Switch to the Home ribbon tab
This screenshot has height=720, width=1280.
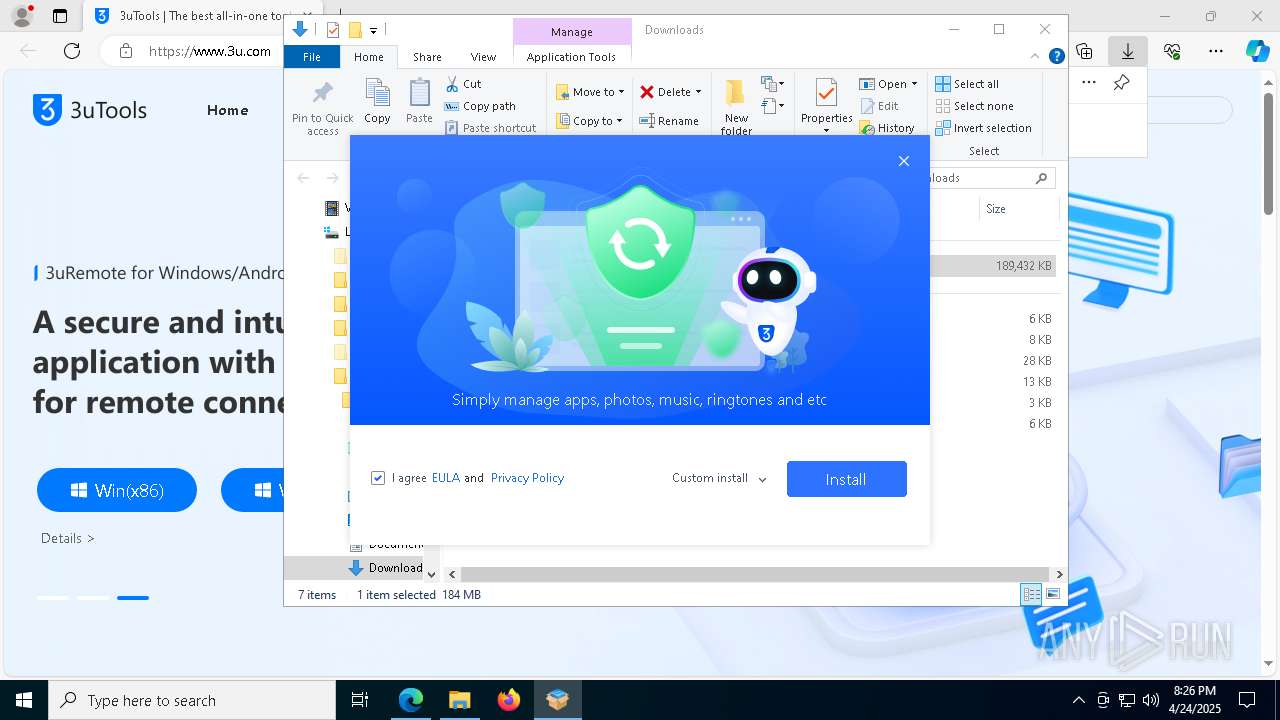pyautogui.click(x=368, y=57)
